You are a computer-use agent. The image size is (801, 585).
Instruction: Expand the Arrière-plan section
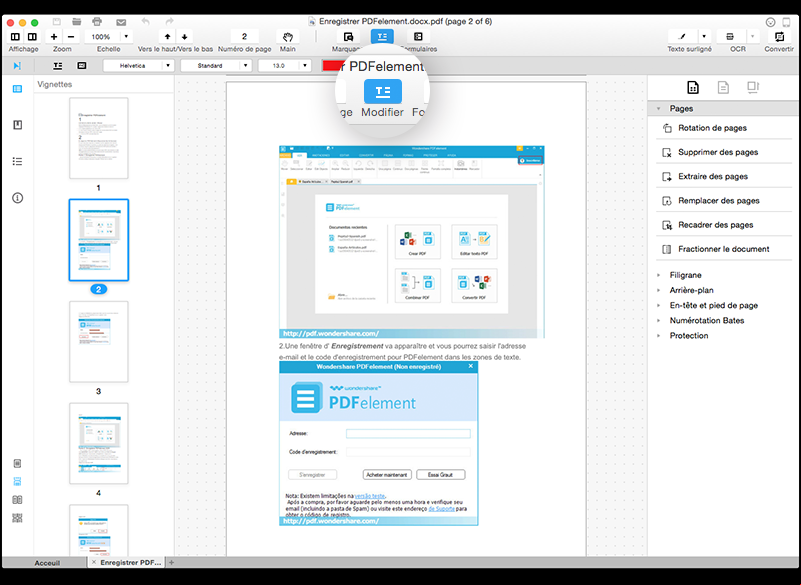658,290
